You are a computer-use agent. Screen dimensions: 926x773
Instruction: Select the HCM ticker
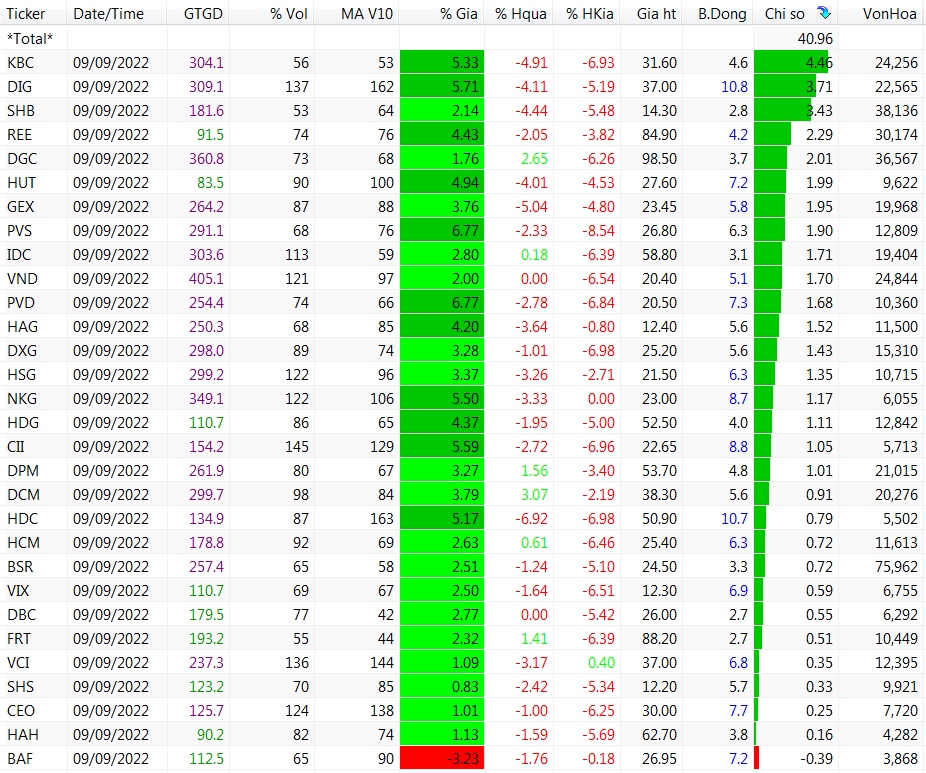point(24,543)
